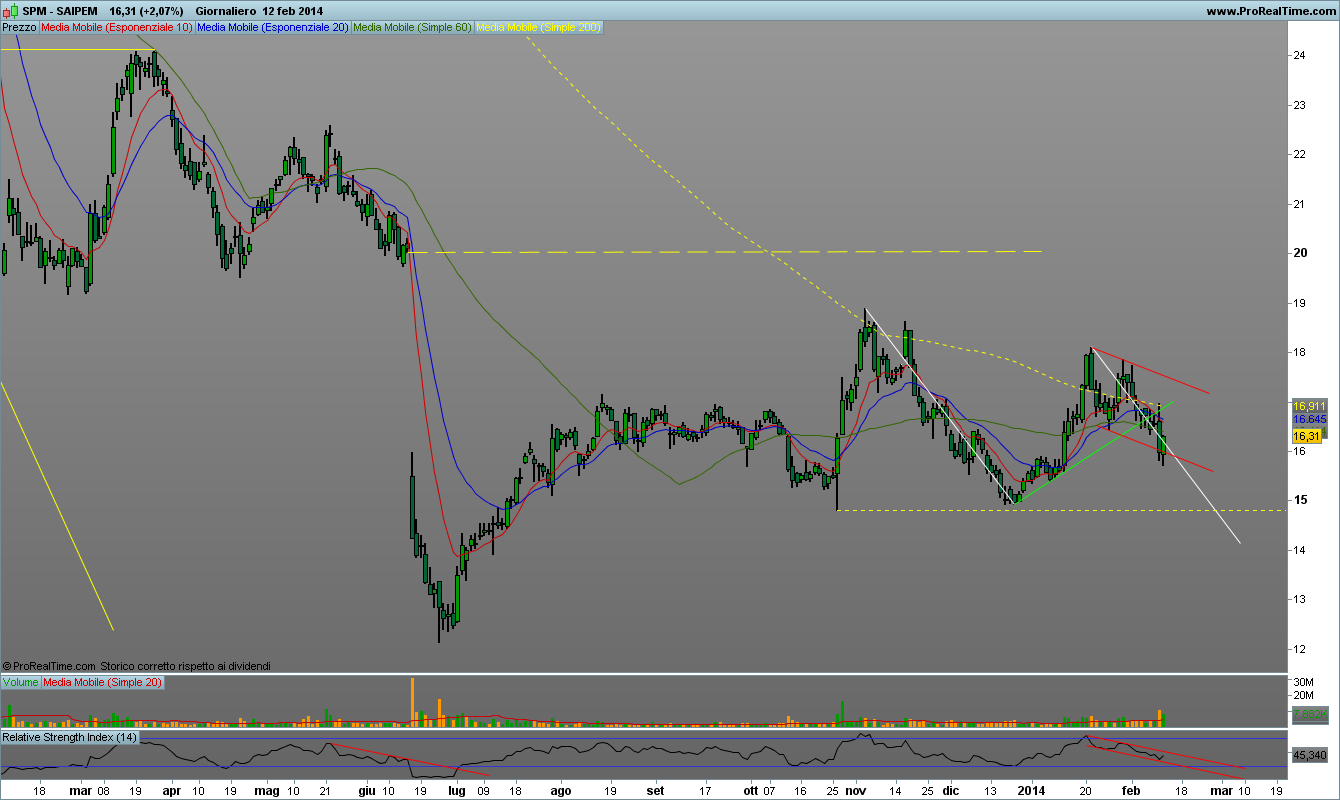The height and width of the screenshot is (800, 1340).
Task: Click the candlestick chart-type icon beside SPM
Action: [x=10, y=10]
